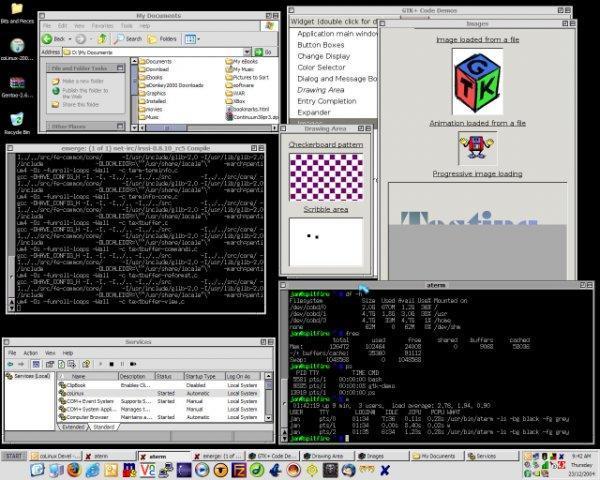The height and width of the screenshot is (480, 600).
Task: Collapse the File and Folder Tasks panel
Action: 120,68
